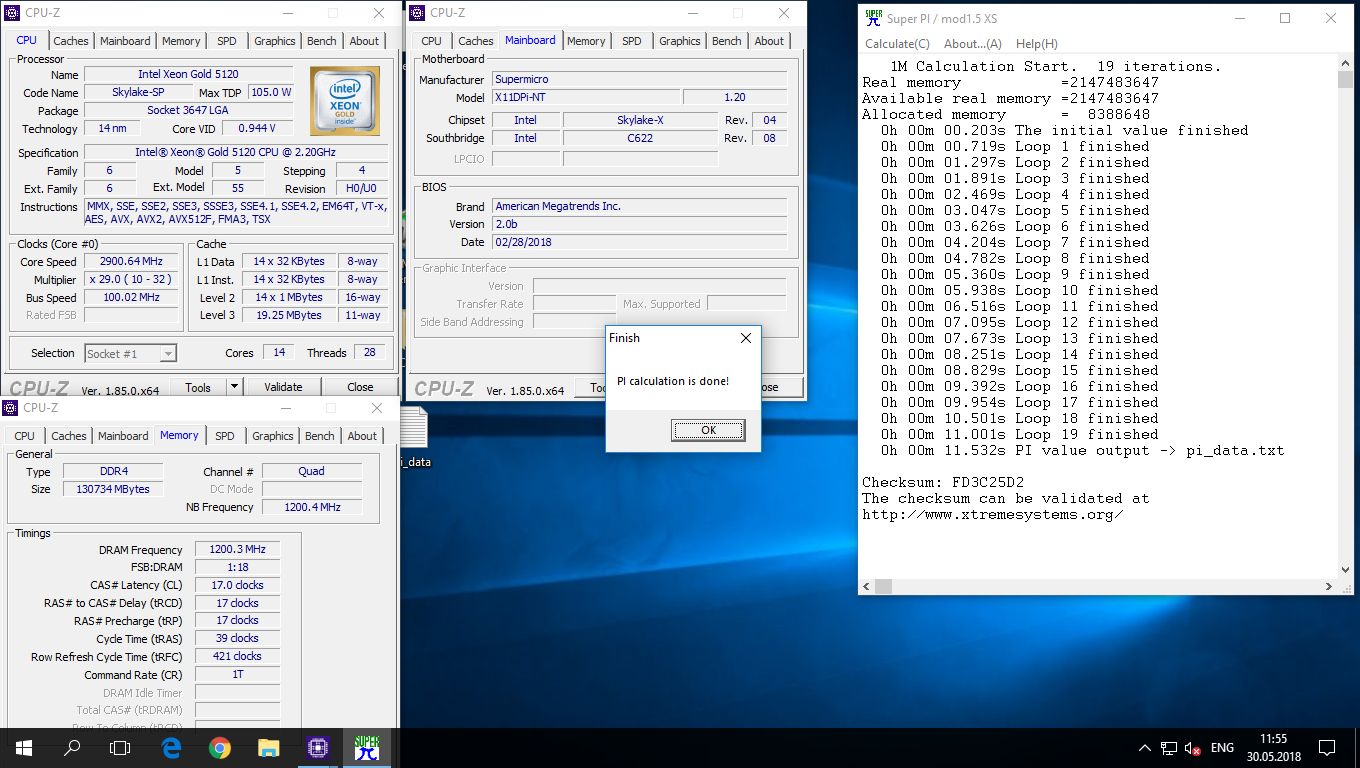
Task: Select About tab in Mainboard window
Action: (x=769, y=41)
